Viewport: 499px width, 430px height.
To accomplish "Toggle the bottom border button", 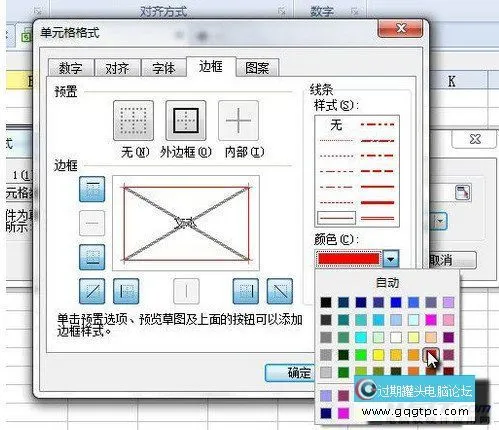I will click(92, 257).
